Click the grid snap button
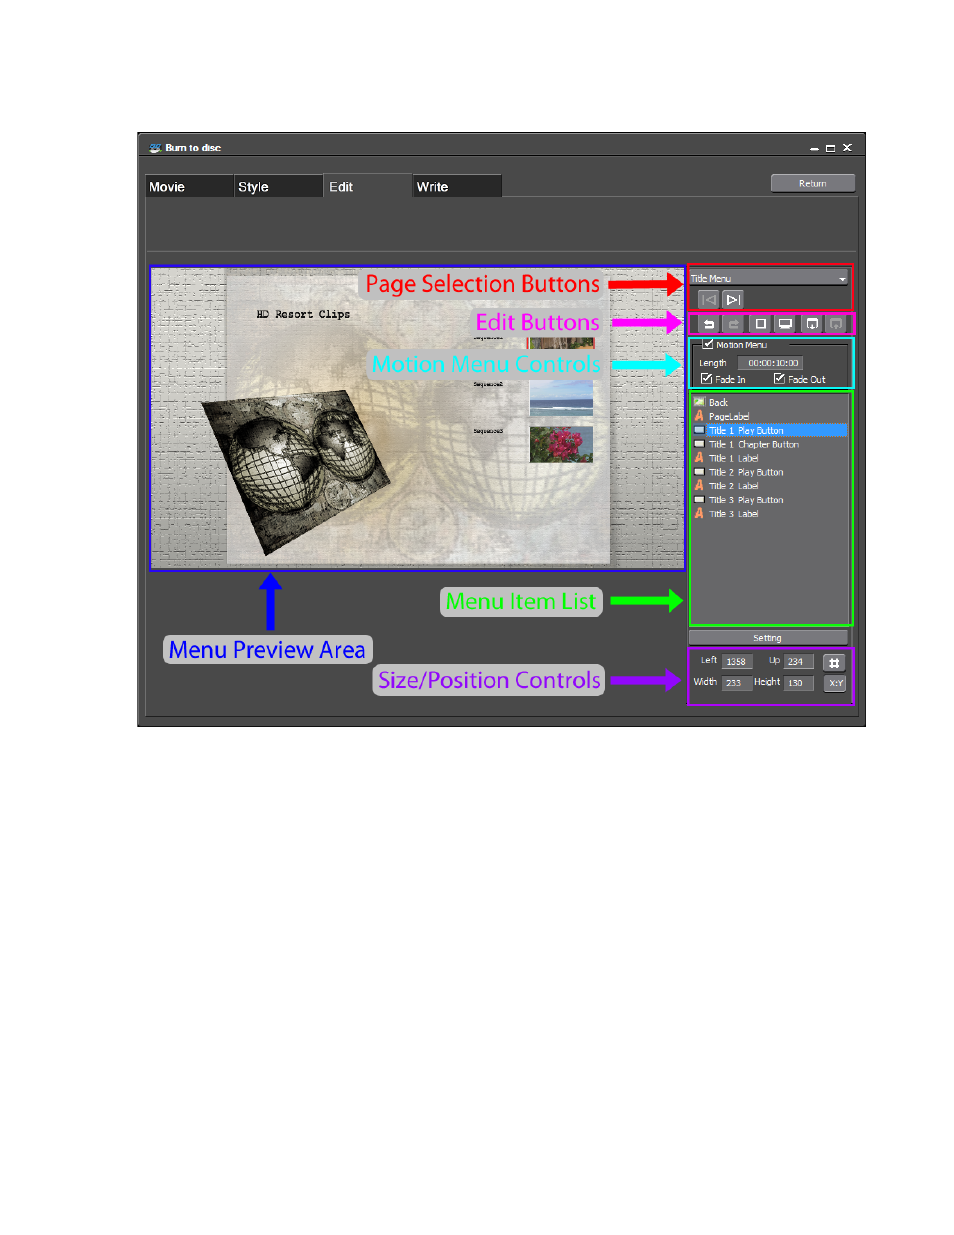954x1235 pixels. coord(834,662)
